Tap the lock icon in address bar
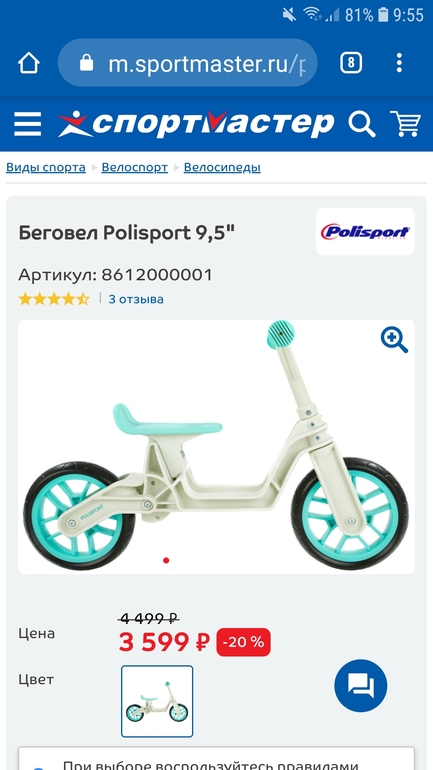Screen dimensions: 433x770 [86, 63]
